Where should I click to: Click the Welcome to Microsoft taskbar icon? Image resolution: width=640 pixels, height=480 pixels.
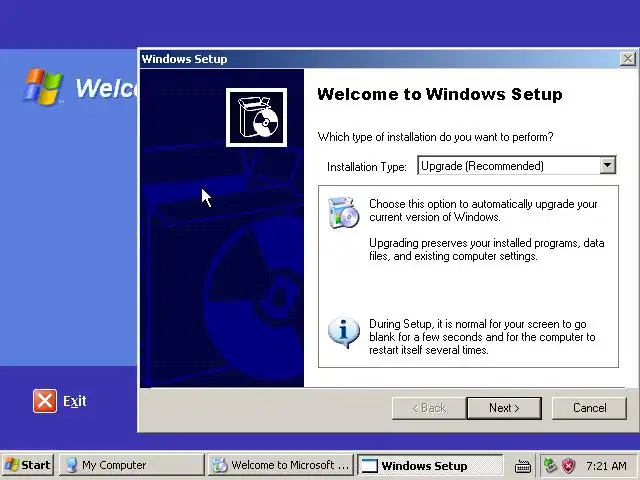[220, 465]
